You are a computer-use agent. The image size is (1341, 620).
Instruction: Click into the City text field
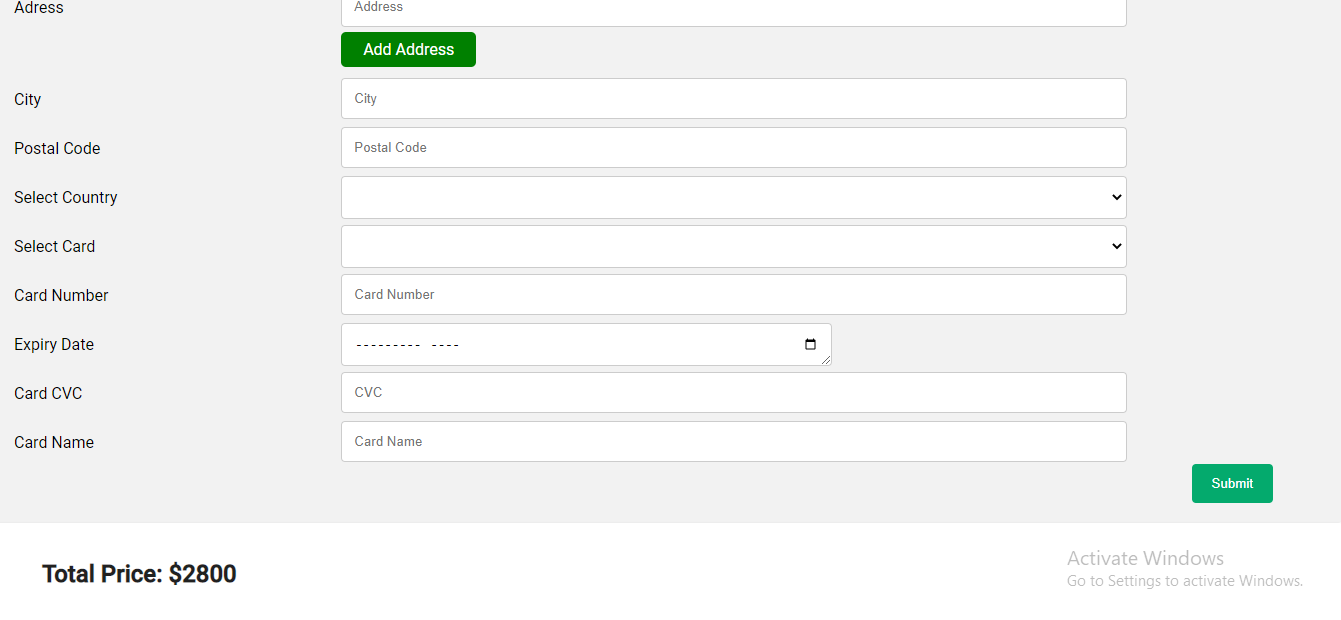pyautogui.click(x=734, y=98)
